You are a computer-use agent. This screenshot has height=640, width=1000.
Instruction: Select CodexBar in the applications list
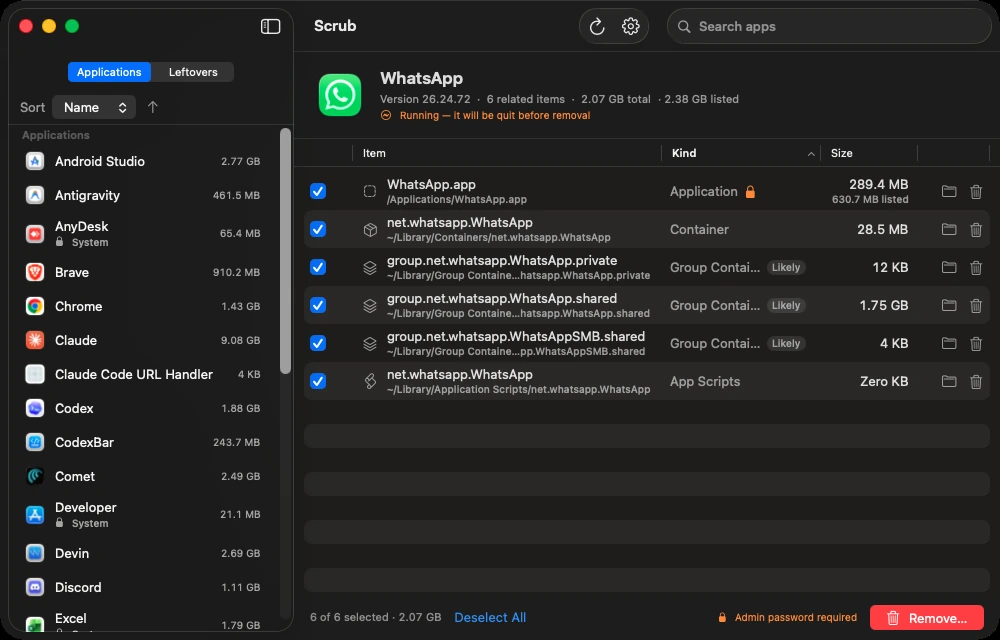coord(144,442)
